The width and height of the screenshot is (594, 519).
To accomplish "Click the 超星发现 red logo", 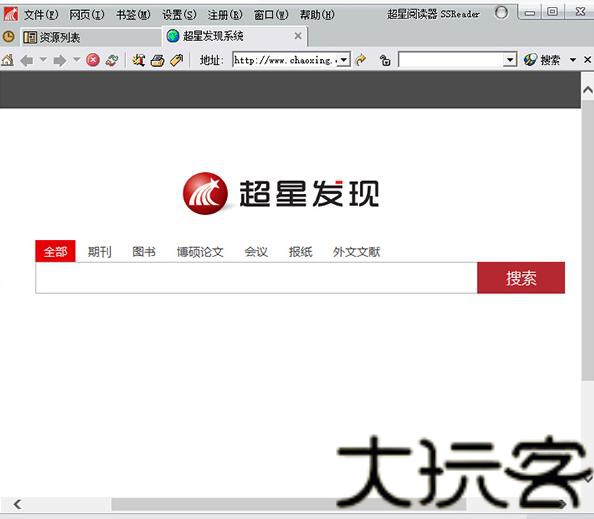I will pos(205,193).
